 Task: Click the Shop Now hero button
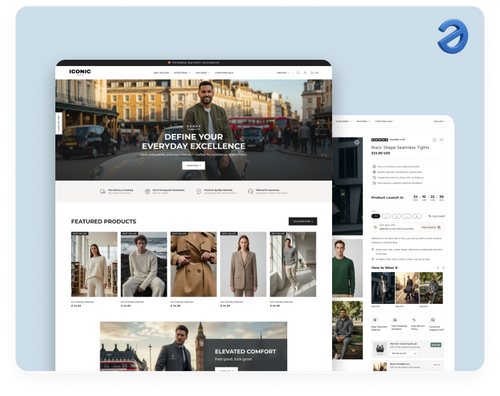click(x=194, y=165)
